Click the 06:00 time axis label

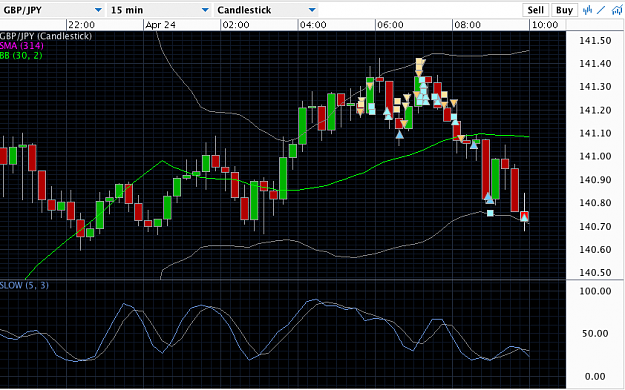coord(390,25)
